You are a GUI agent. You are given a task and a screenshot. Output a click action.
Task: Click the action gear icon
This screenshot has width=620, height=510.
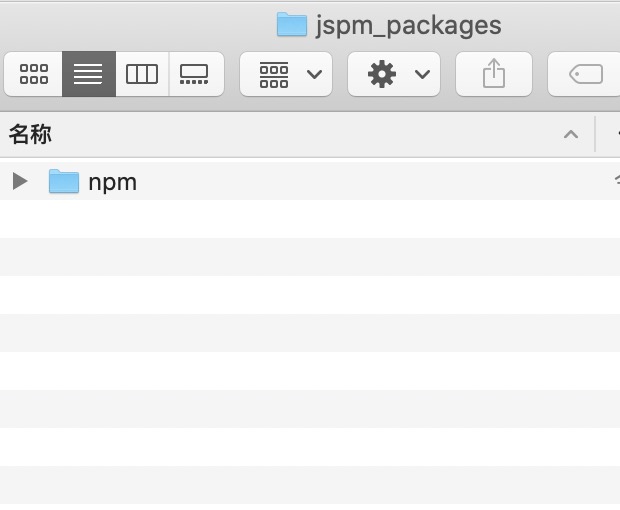(382, 74)
